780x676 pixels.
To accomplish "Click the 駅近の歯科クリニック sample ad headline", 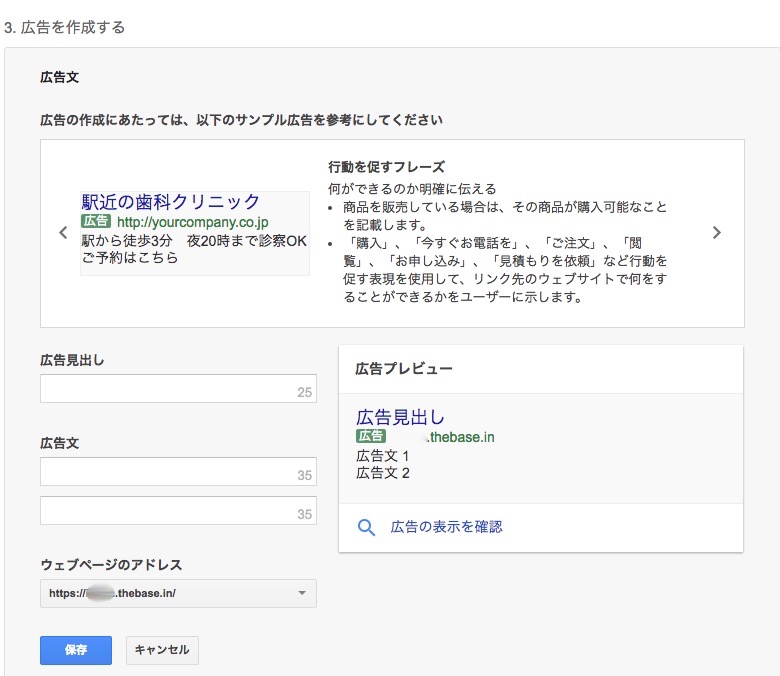I will pyautogui.click(x=171, y=201).
